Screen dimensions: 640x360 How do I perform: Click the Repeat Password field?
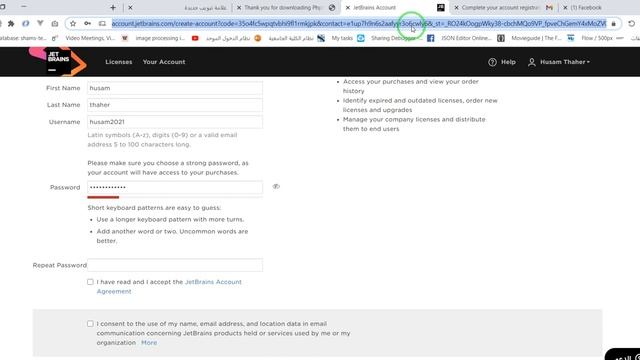click(x=175, y=265)
